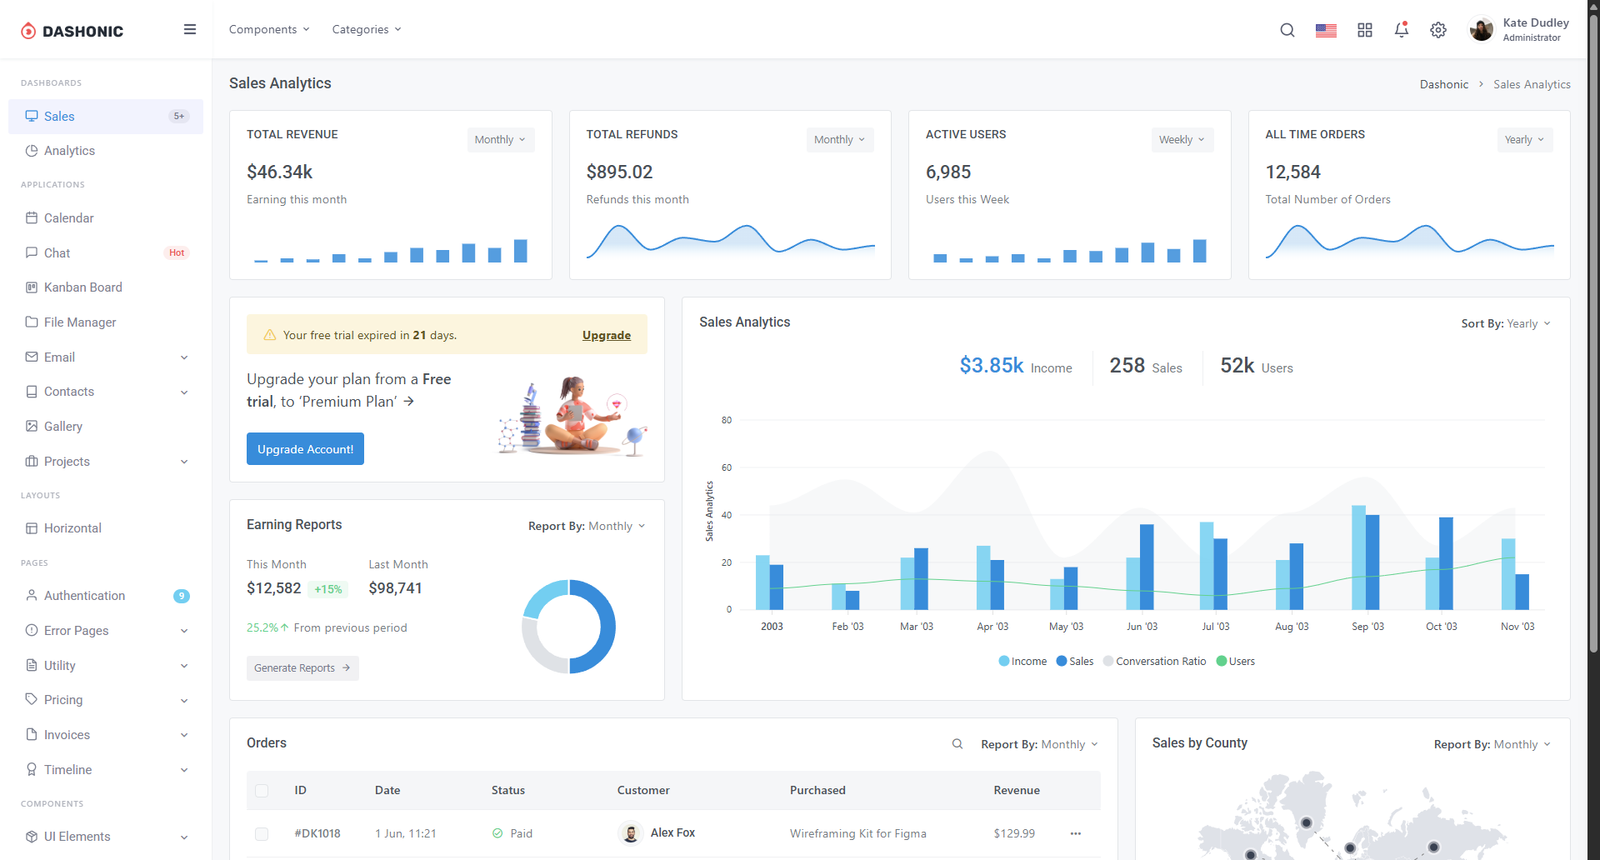Click the US flag language icon
Screen dimensions: 1600x860
pyautogui.click(x=1326, y=30)
